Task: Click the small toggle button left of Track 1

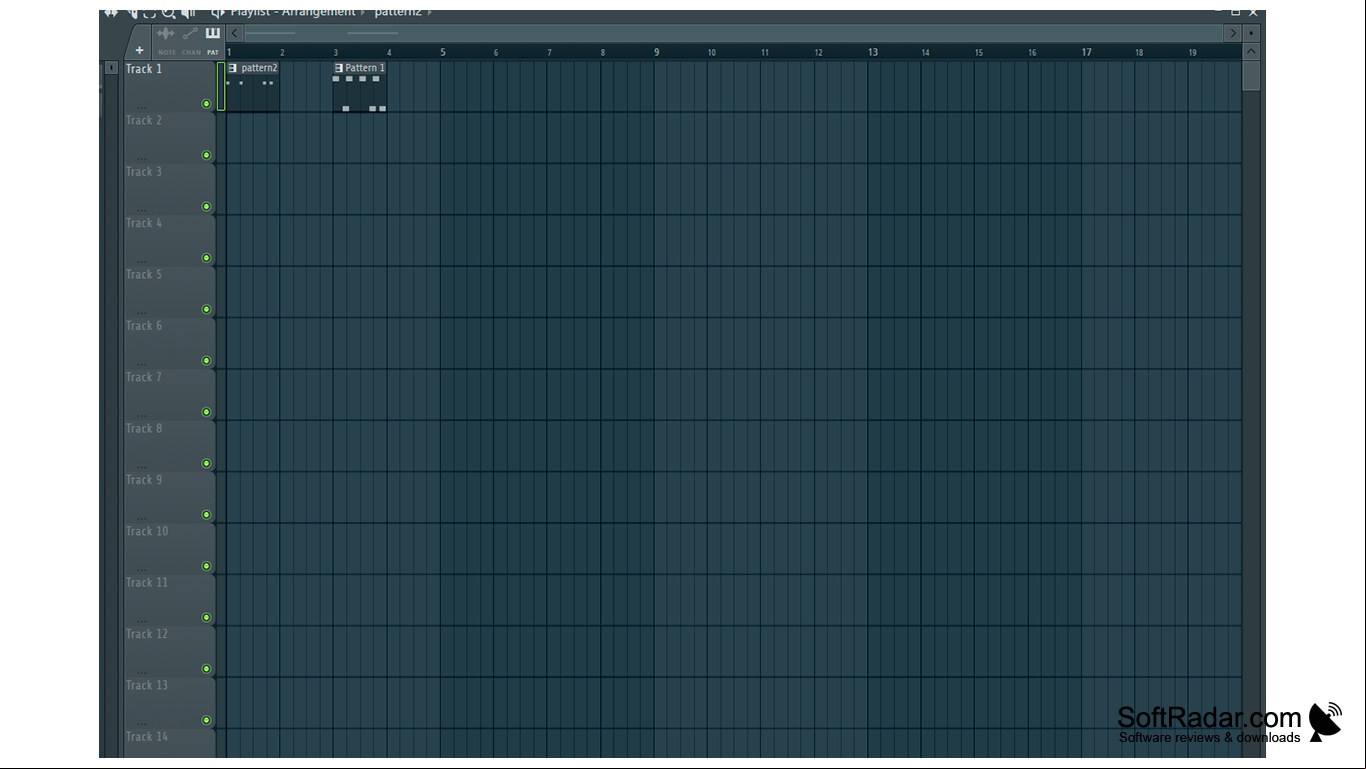Action: (x=111, y=68)
